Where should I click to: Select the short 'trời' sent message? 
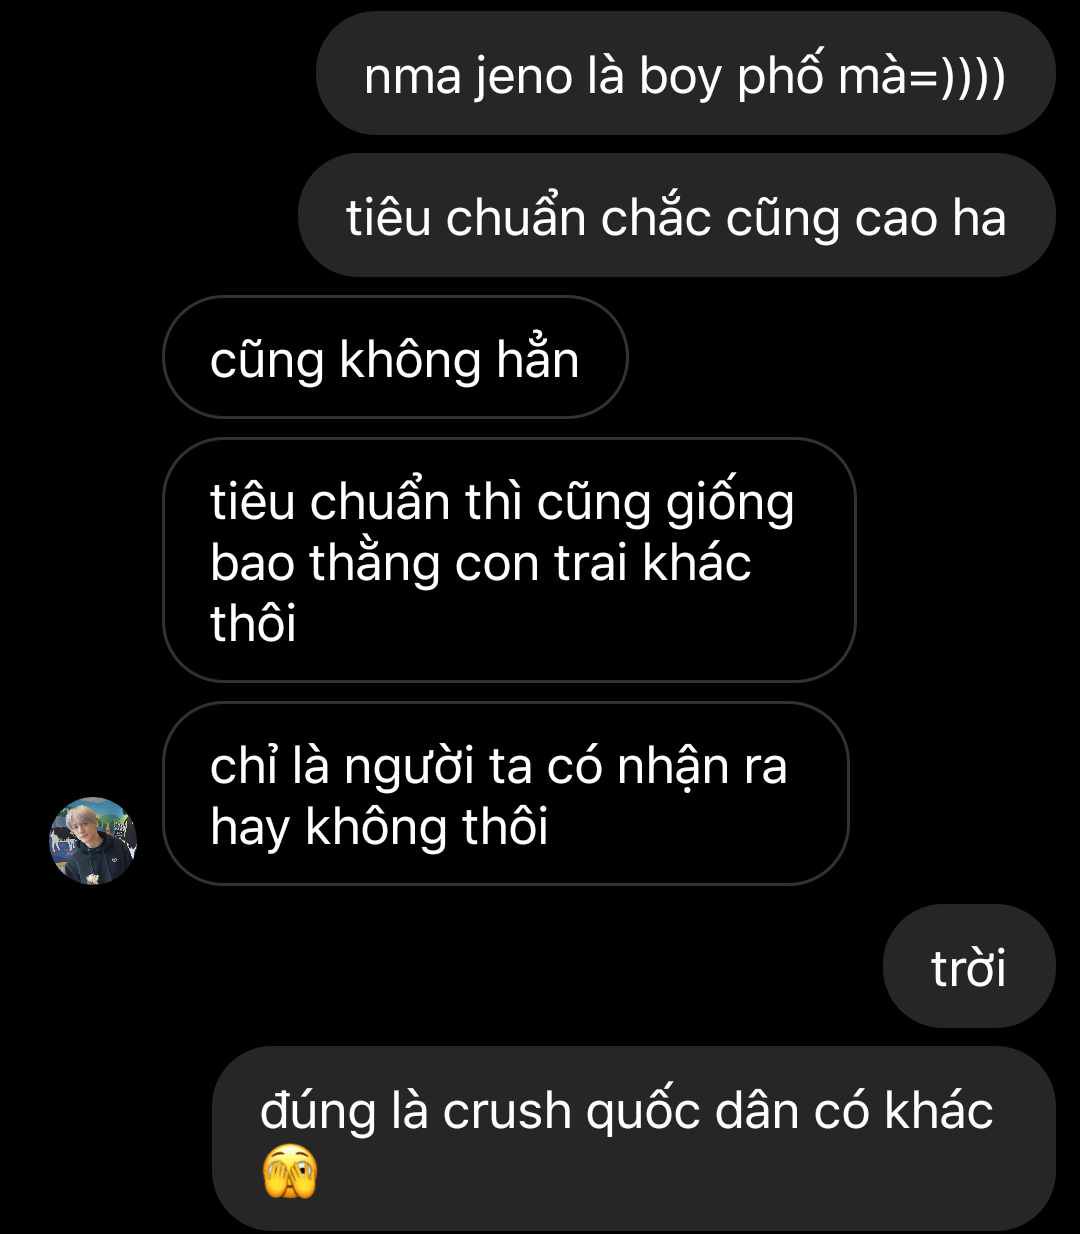click(969, 966)
